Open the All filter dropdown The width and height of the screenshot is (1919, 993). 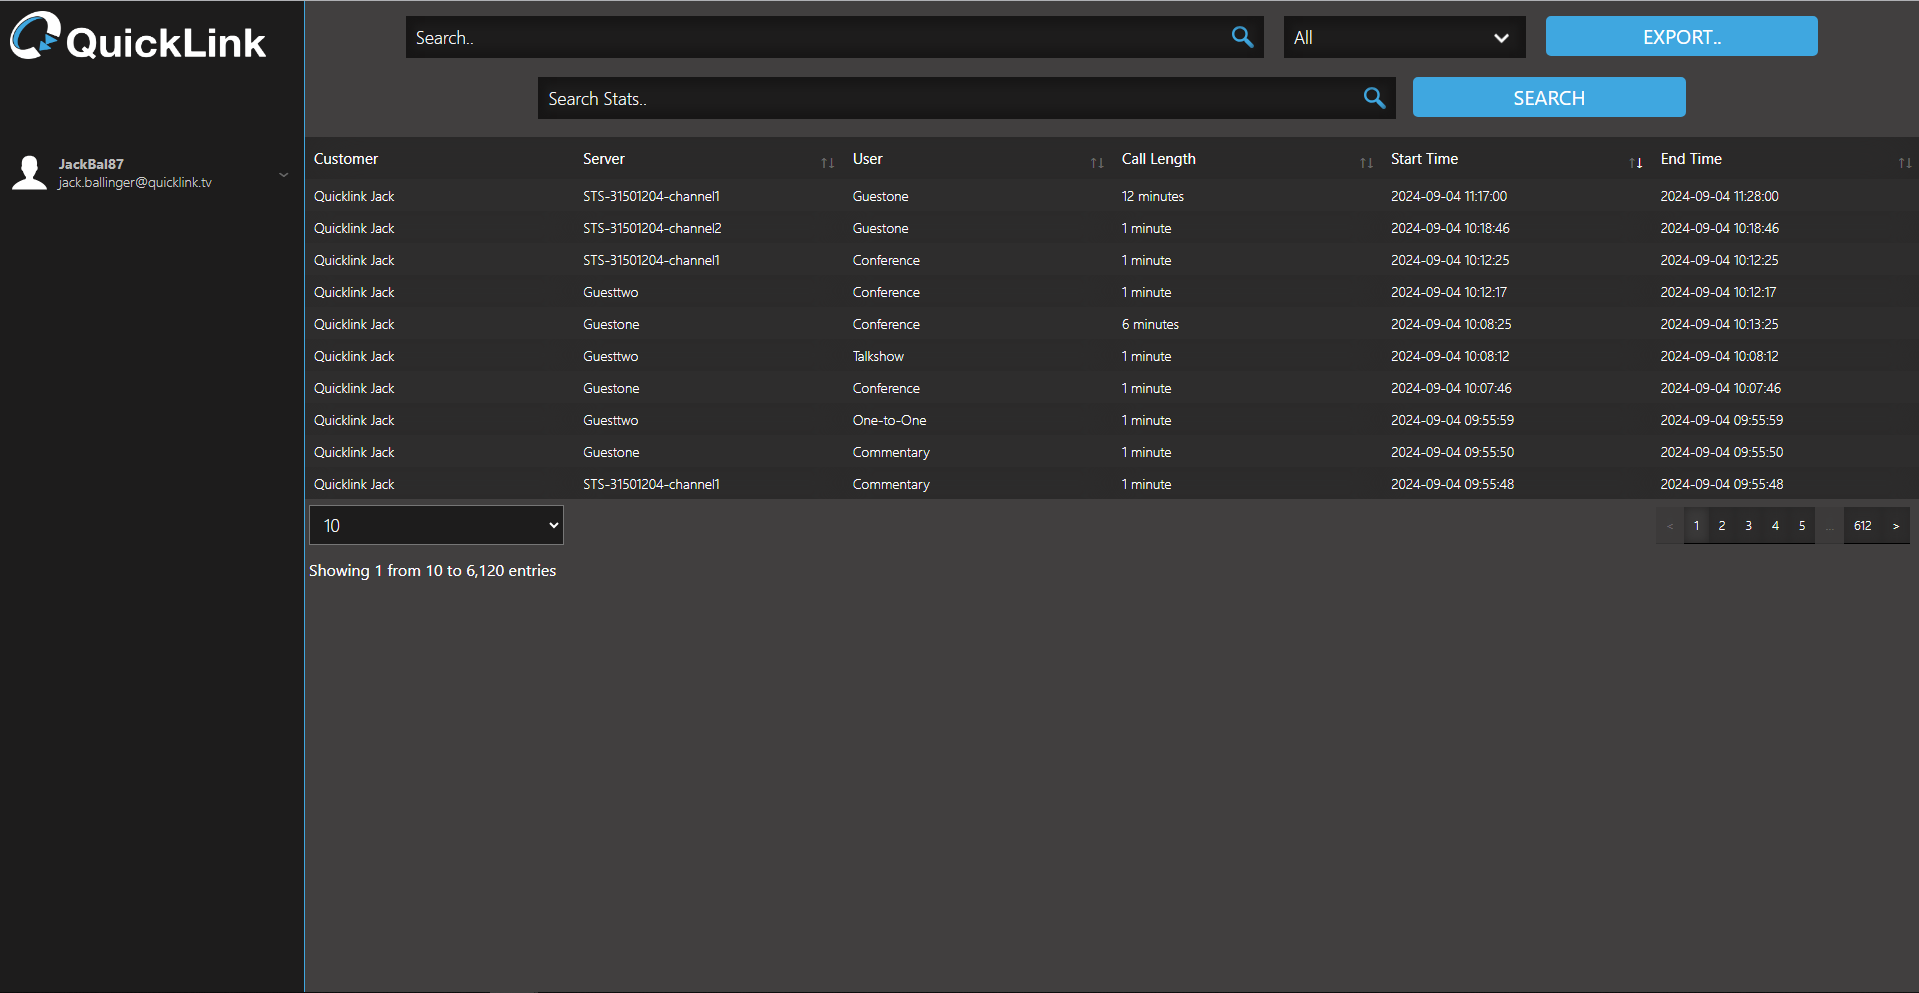1404,37
